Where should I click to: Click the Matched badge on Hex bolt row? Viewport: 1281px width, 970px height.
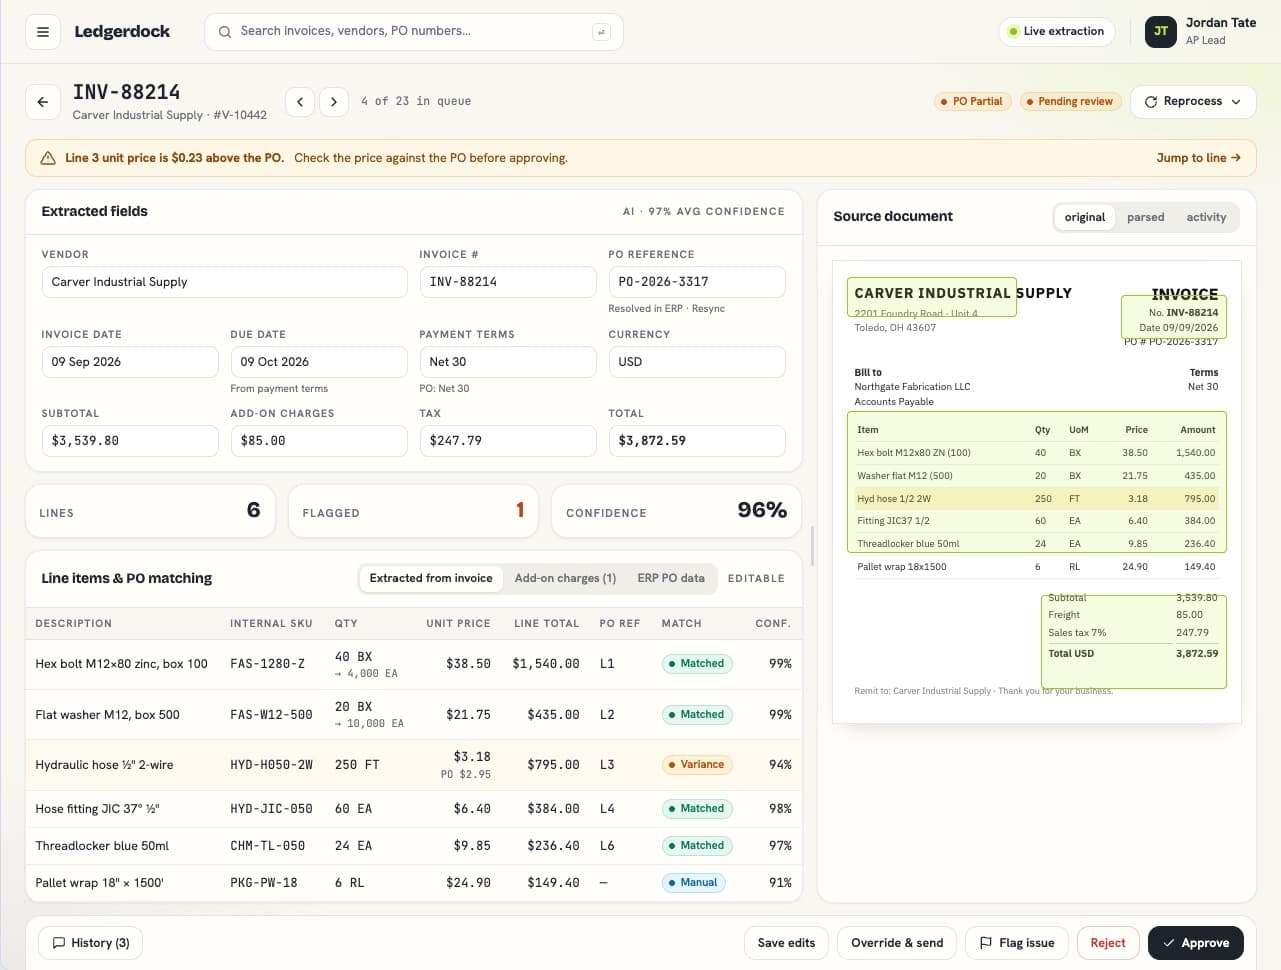(x=697, y=664)
